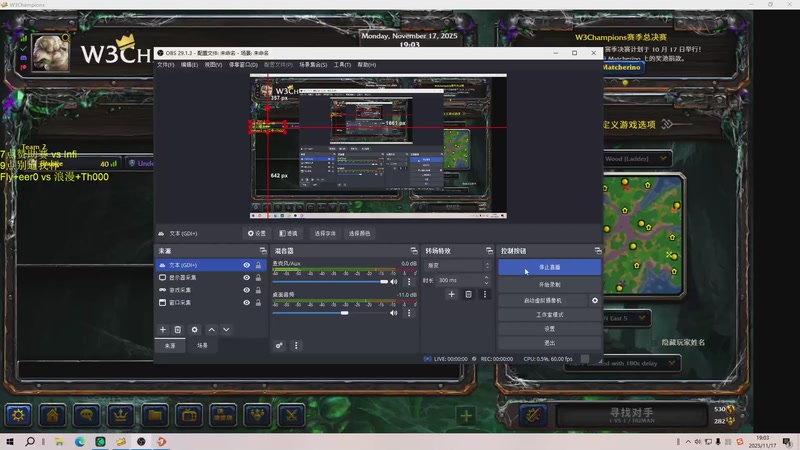Delete selected source with trash icon

pyautogui.click(x=178, y=330)
